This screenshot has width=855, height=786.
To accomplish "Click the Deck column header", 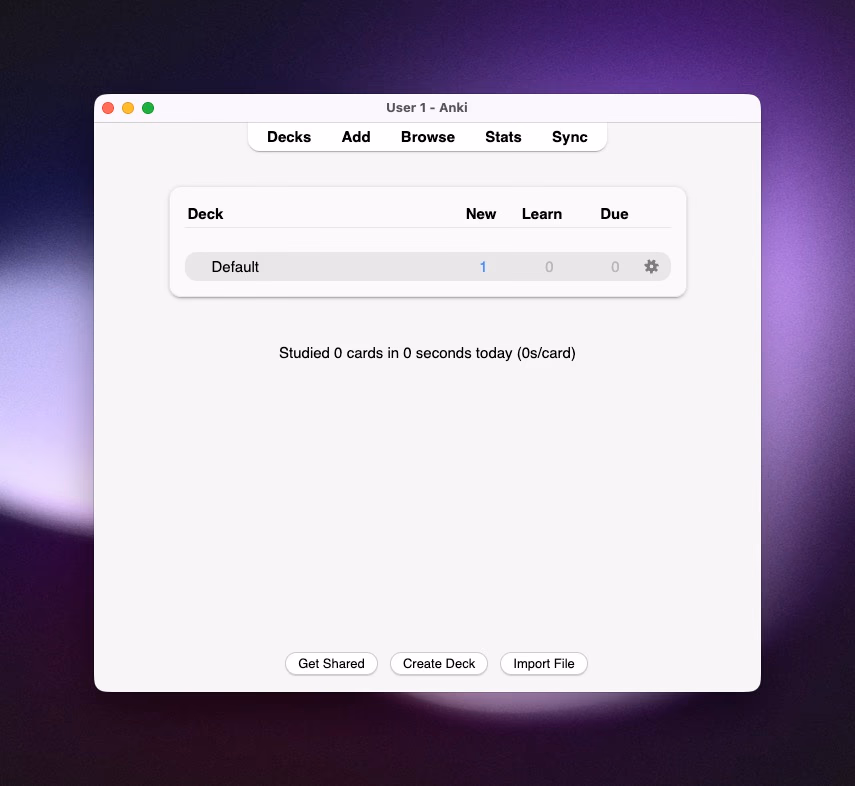I will click(x=205, y=213).
